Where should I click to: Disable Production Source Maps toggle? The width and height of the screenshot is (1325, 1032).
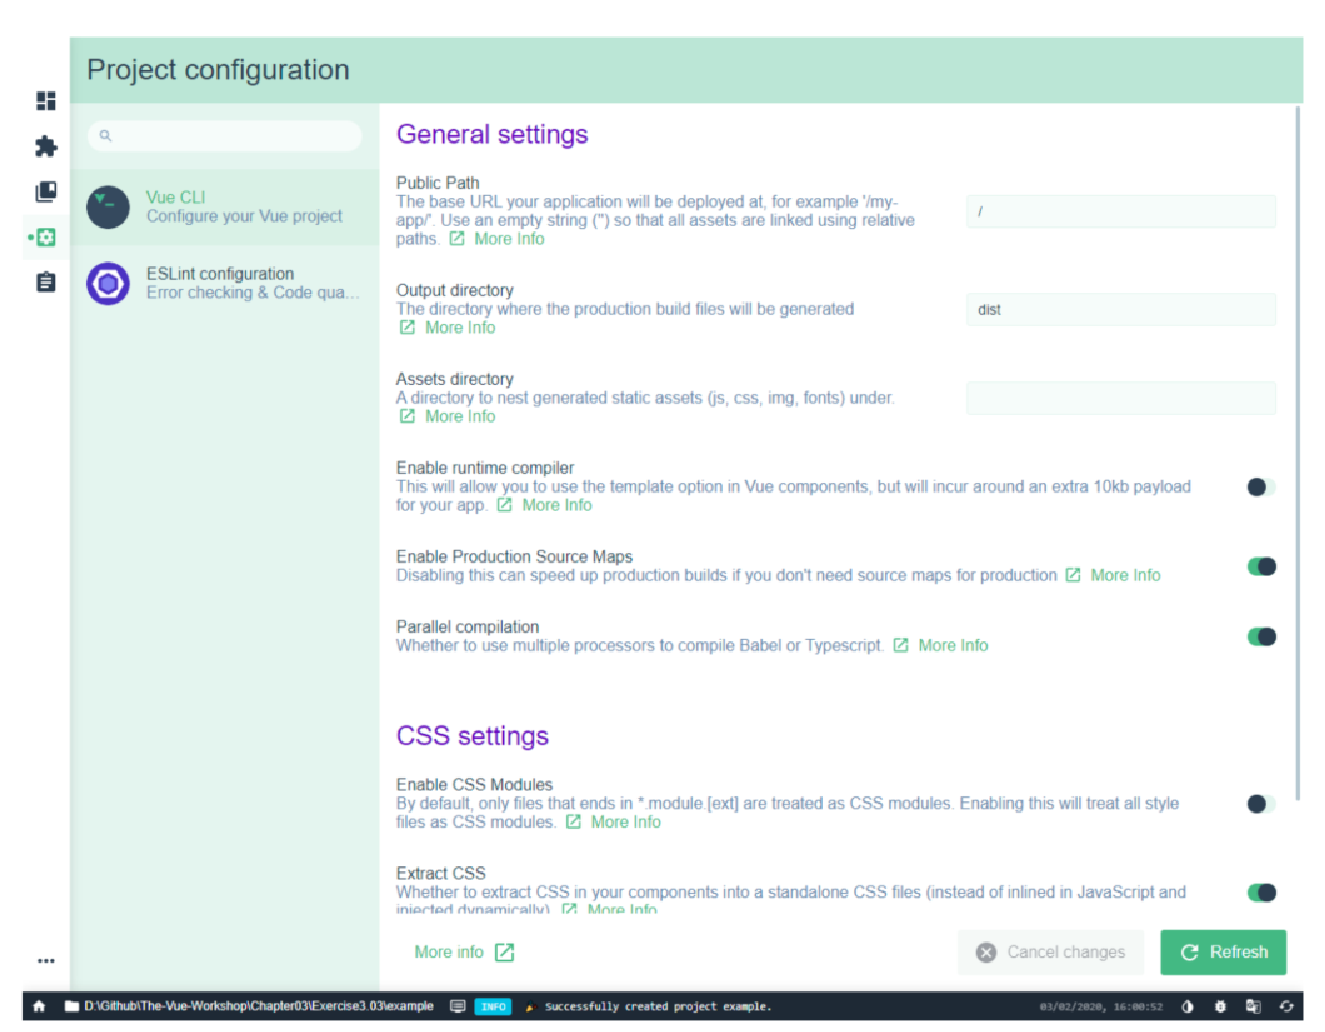tap(1261, 566)
